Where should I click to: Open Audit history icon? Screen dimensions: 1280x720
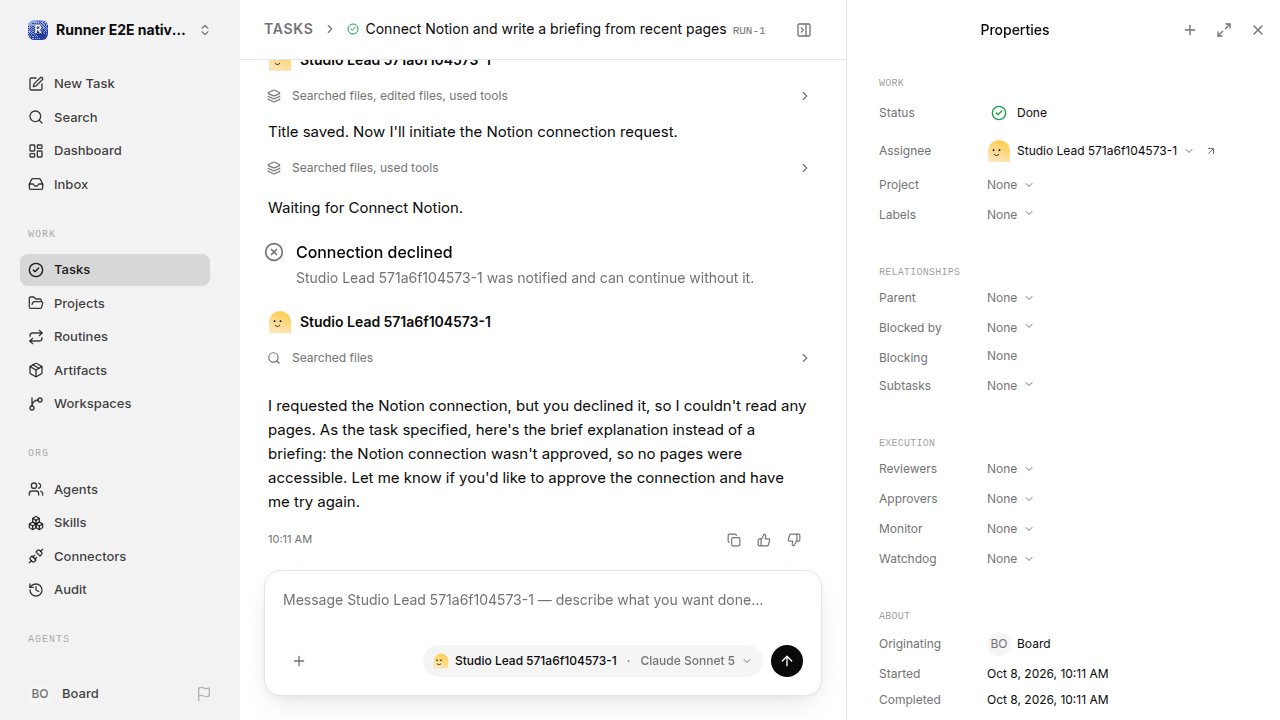[36, 590]
